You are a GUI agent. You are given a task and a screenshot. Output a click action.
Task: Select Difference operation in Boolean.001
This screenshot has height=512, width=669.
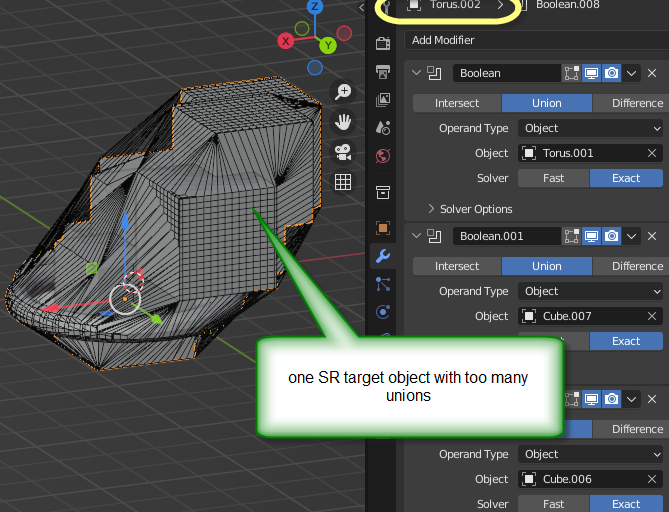(x=631, y=266)
